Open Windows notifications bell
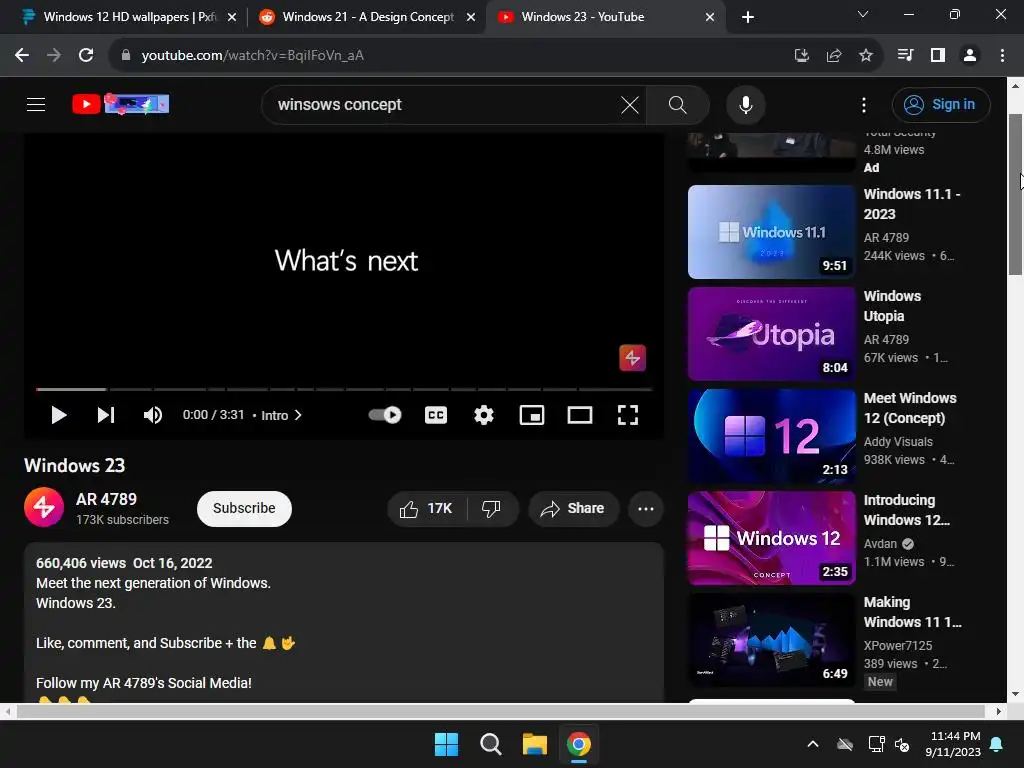Viewport: 1024px width, 768px height. pyautogui.click(x=997, y=744)
